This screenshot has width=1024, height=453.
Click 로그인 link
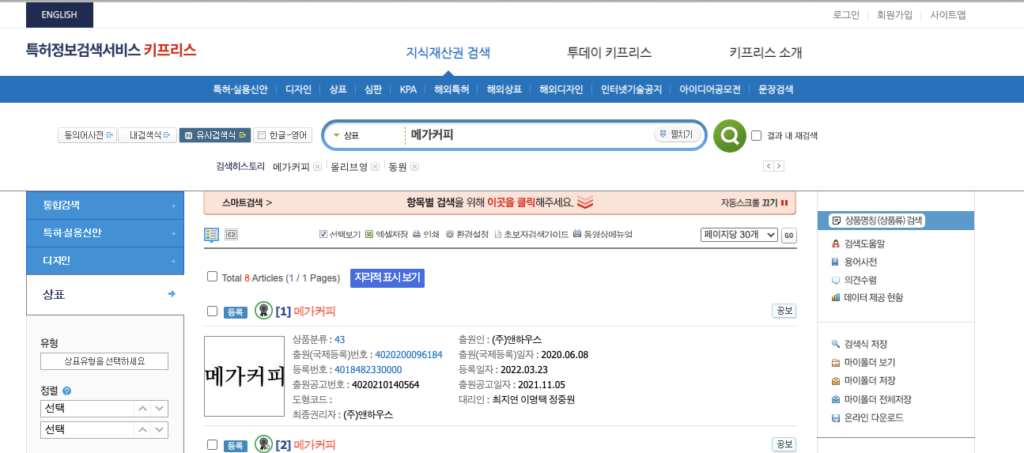coord(846,15)
